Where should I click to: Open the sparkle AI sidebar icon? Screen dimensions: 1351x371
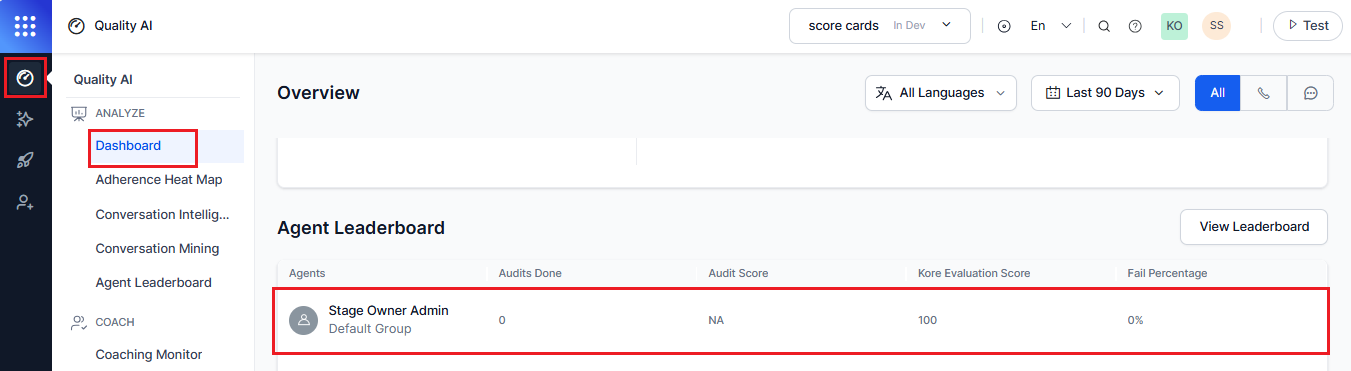(26, 119)
